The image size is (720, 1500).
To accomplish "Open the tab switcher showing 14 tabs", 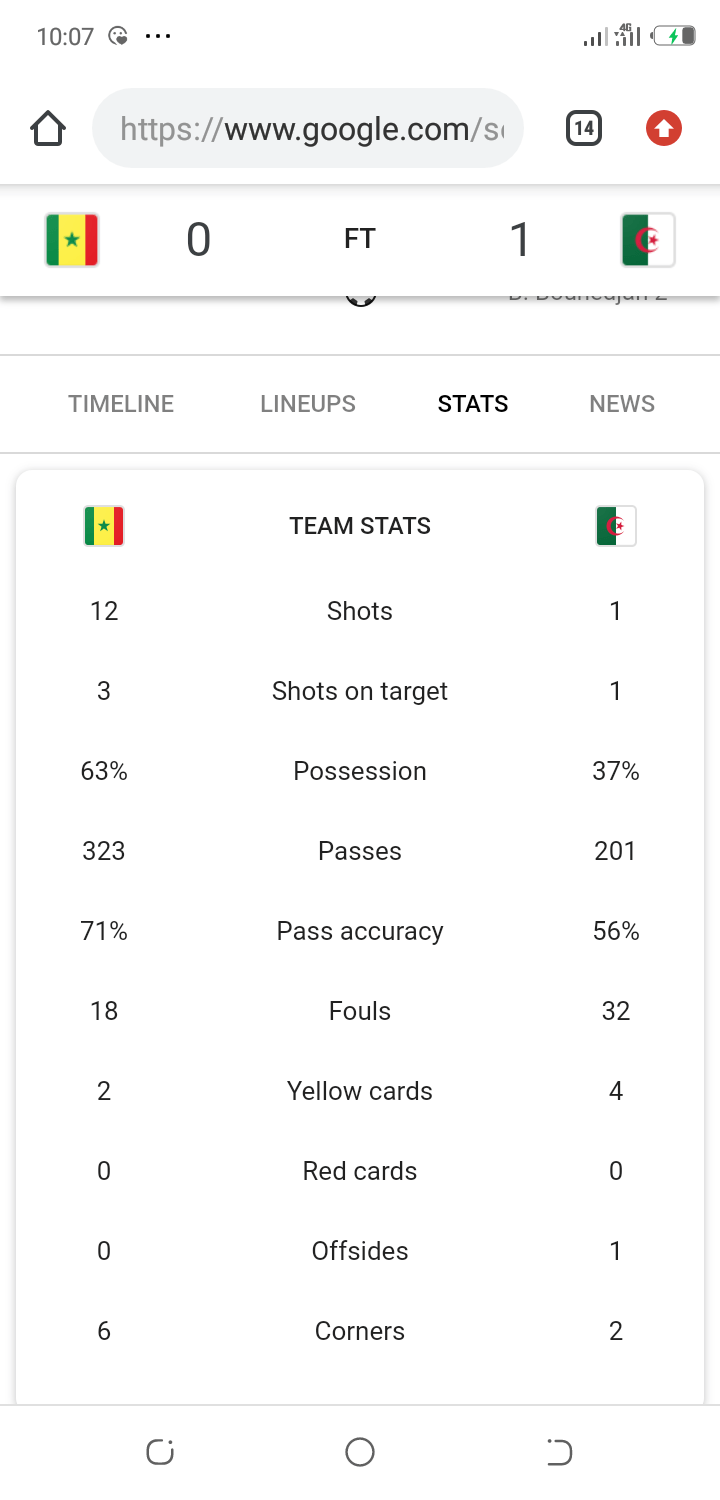I will coord(584,128).
